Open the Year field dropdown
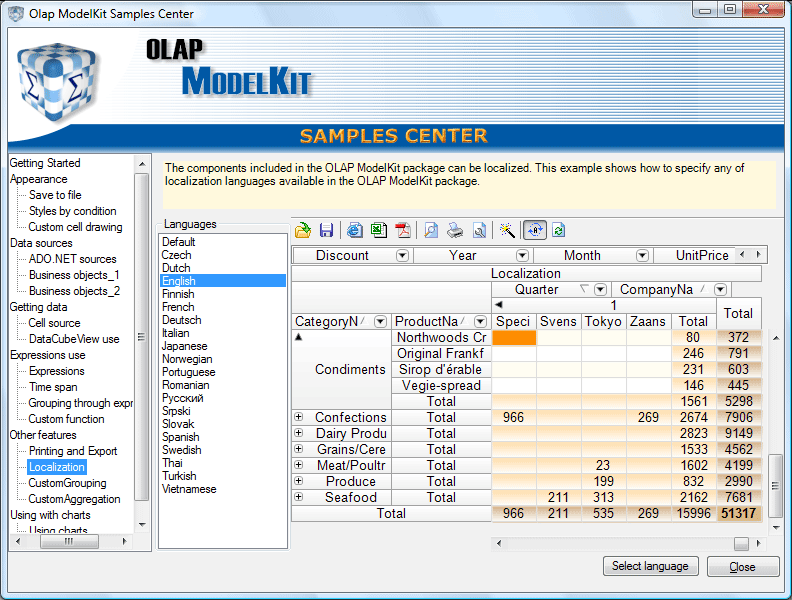The width and height of the screenshot is (792, 600). [523, 256]
